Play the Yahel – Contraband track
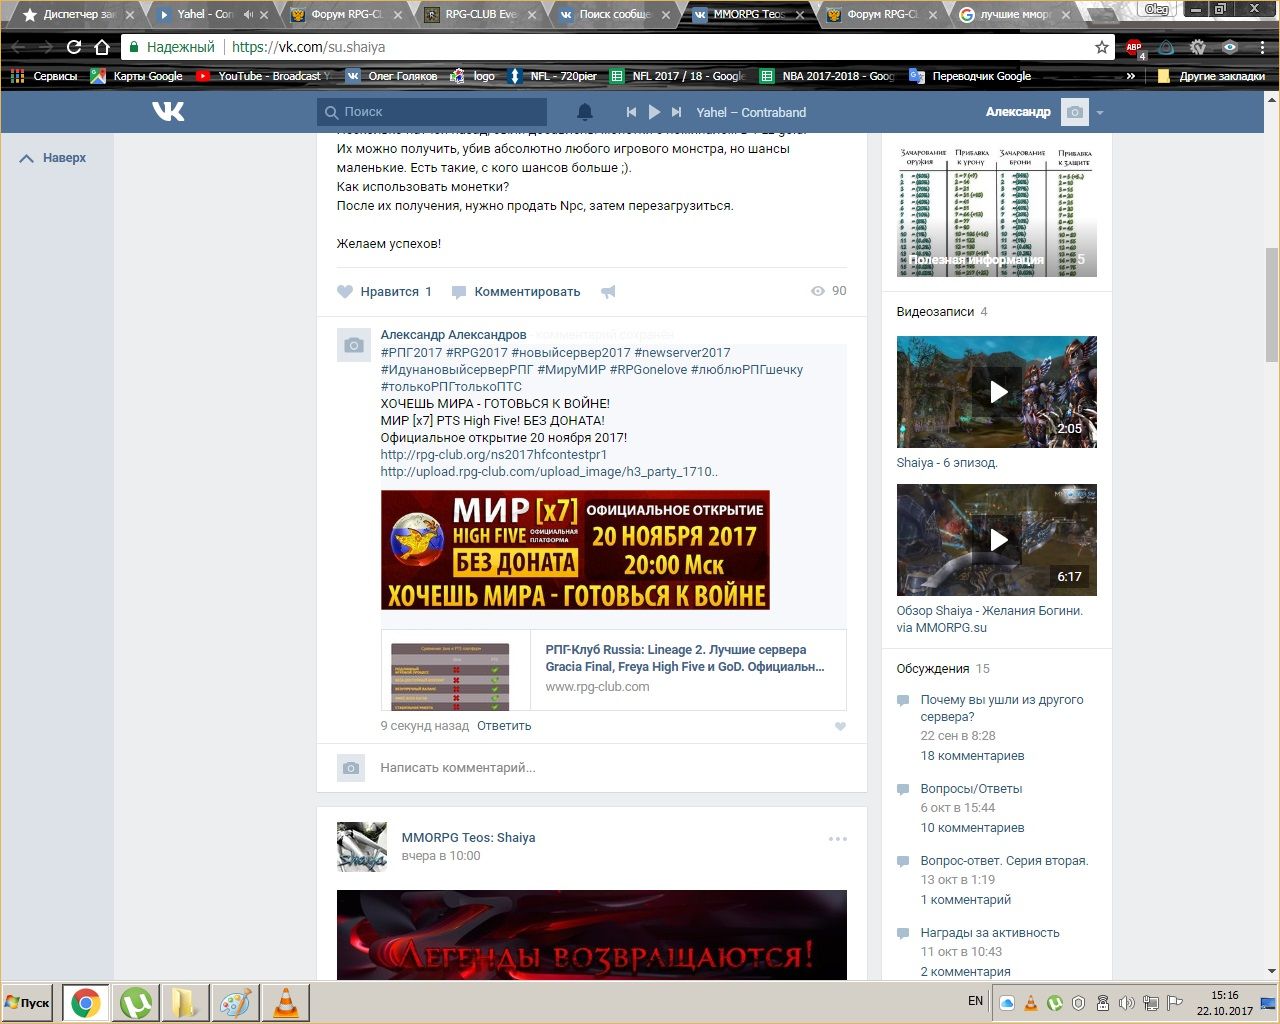 point(654,112)
